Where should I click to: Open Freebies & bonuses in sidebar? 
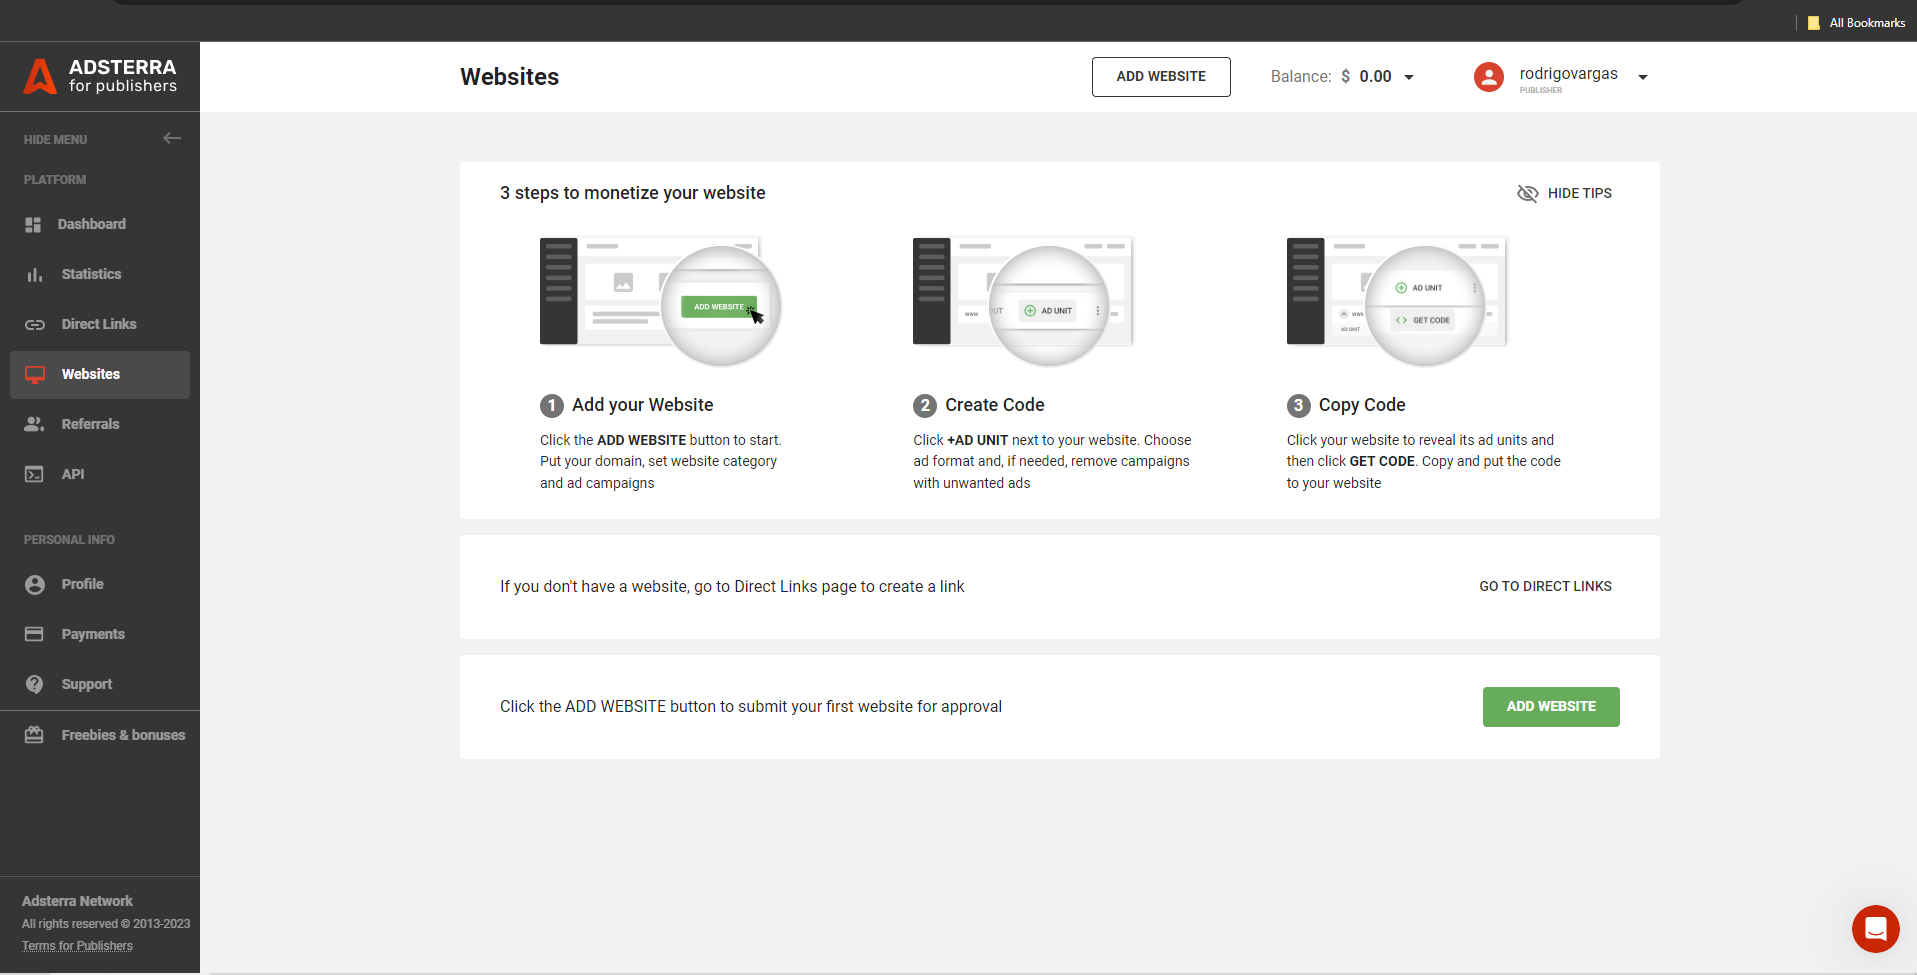(x=100, y=736)
